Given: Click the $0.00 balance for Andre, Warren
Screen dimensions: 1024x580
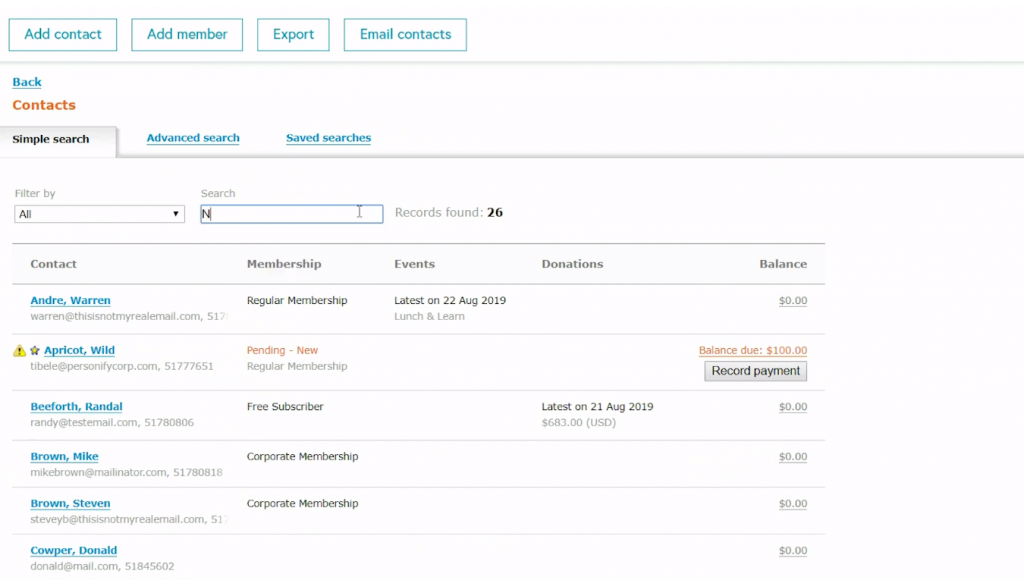Looking at the screenshot, I should point(792,301).
